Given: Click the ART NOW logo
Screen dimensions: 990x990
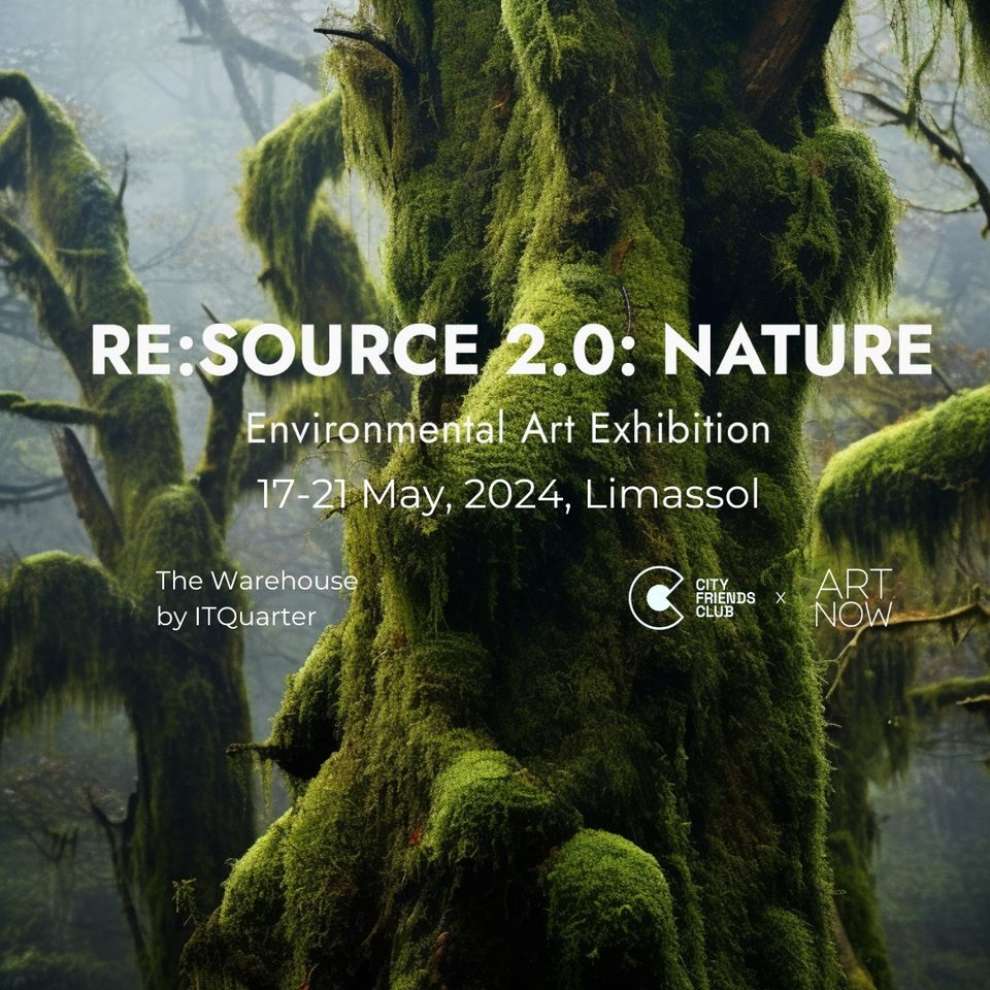Looking at the screenshot, I should tap(854, 598).
